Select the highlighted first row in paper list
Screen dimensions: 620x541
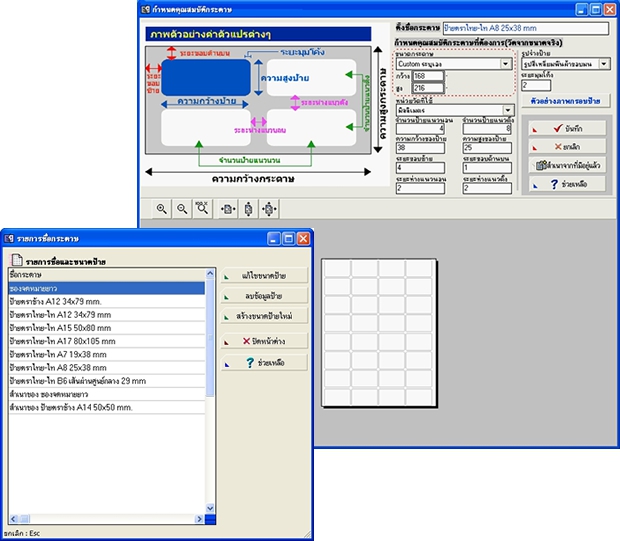click(107, 288)
